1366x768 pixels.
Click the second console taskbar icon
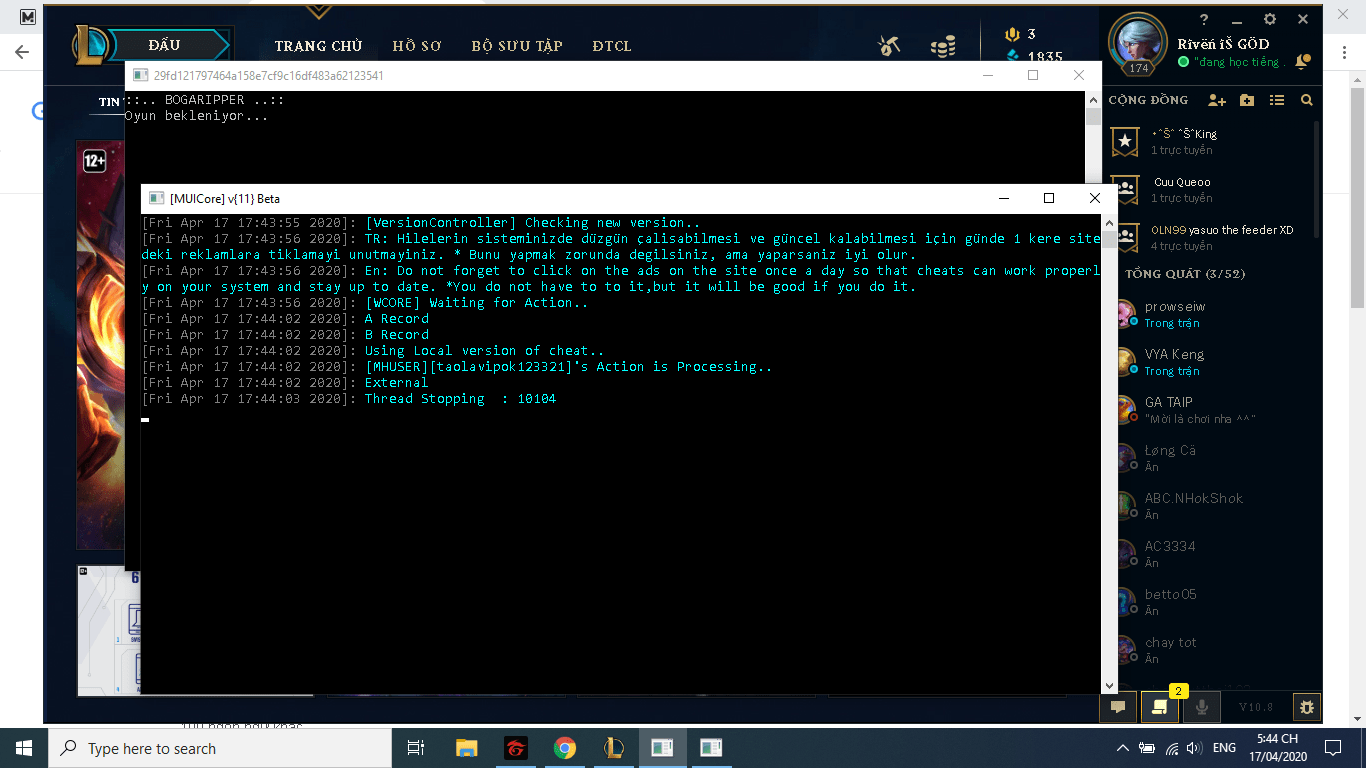pyautogui.click(x=711, y=747)
